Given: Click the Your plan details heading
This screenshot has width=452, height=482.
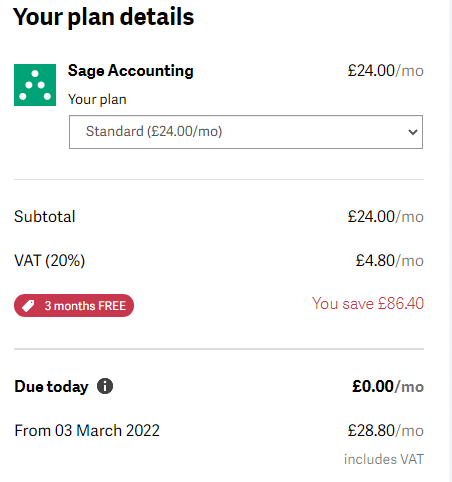Looking at the screenshot, I should pyautogui.click(x=104, y=17).
